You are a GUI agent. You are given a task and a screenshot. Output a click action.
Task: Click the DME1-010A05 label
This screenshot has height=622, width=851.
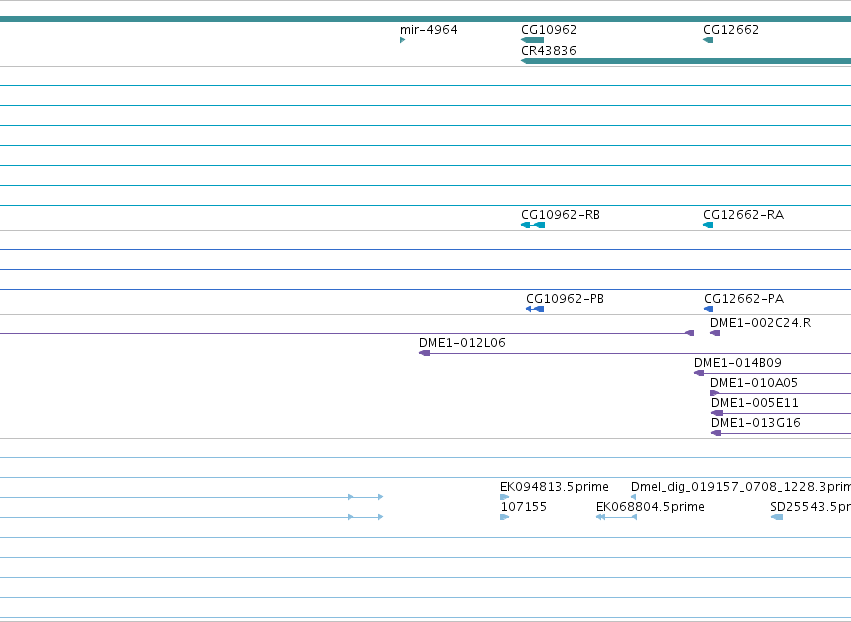pyautogui.click(x=753, y=383)
